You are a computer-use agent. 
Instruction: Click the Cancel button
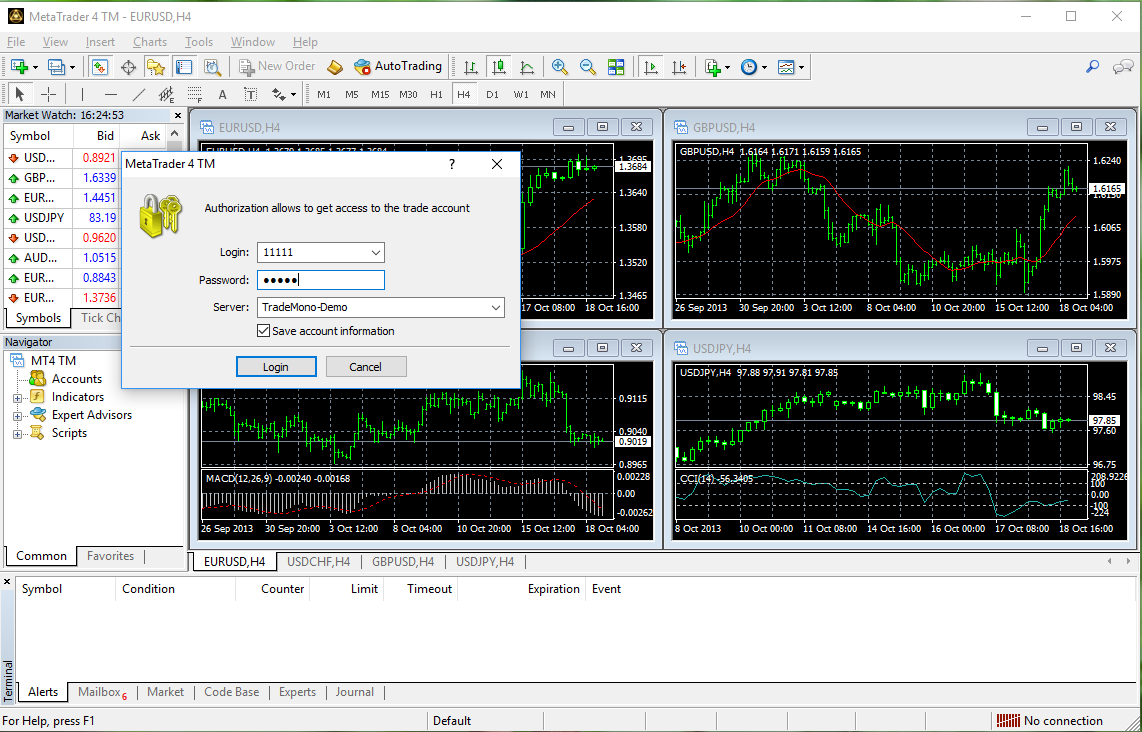point(366,367)
